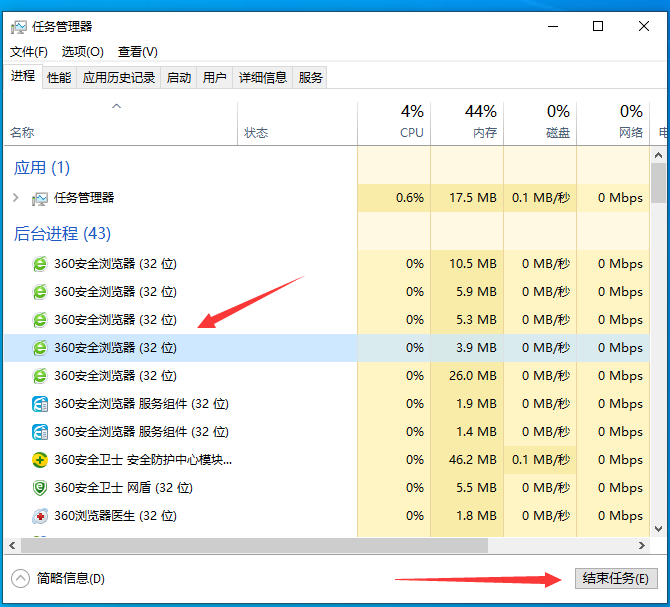Click icon of selected 360安全浏览器 3.9 MB row

click(x=40, y=348)
